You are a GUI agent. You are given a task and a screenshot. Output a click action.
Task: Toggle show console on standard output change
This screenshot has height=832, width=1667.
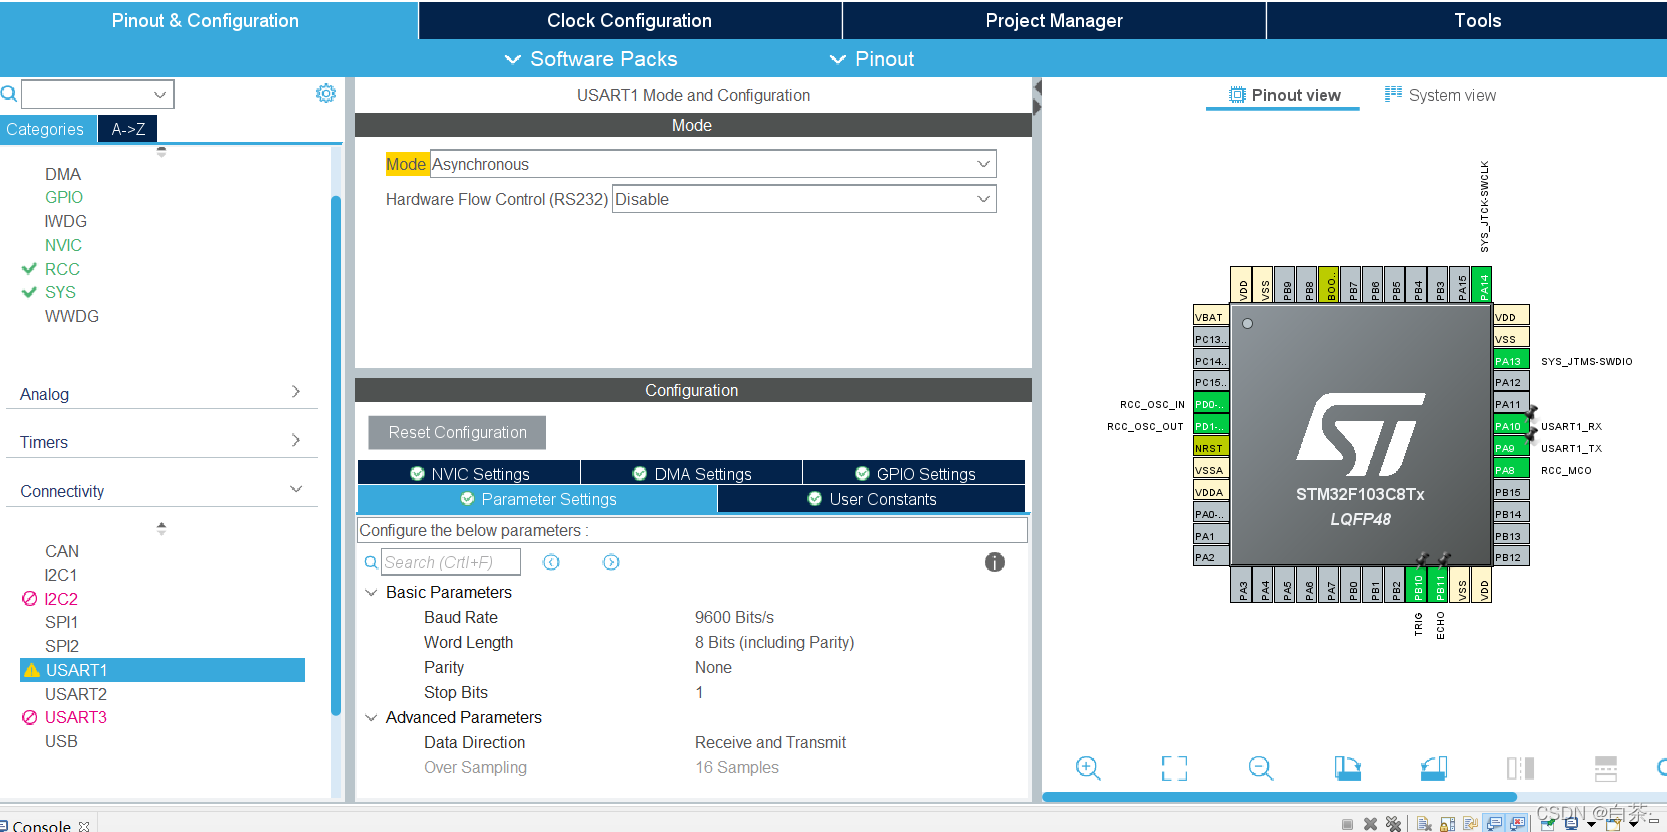click(1494, 824)
